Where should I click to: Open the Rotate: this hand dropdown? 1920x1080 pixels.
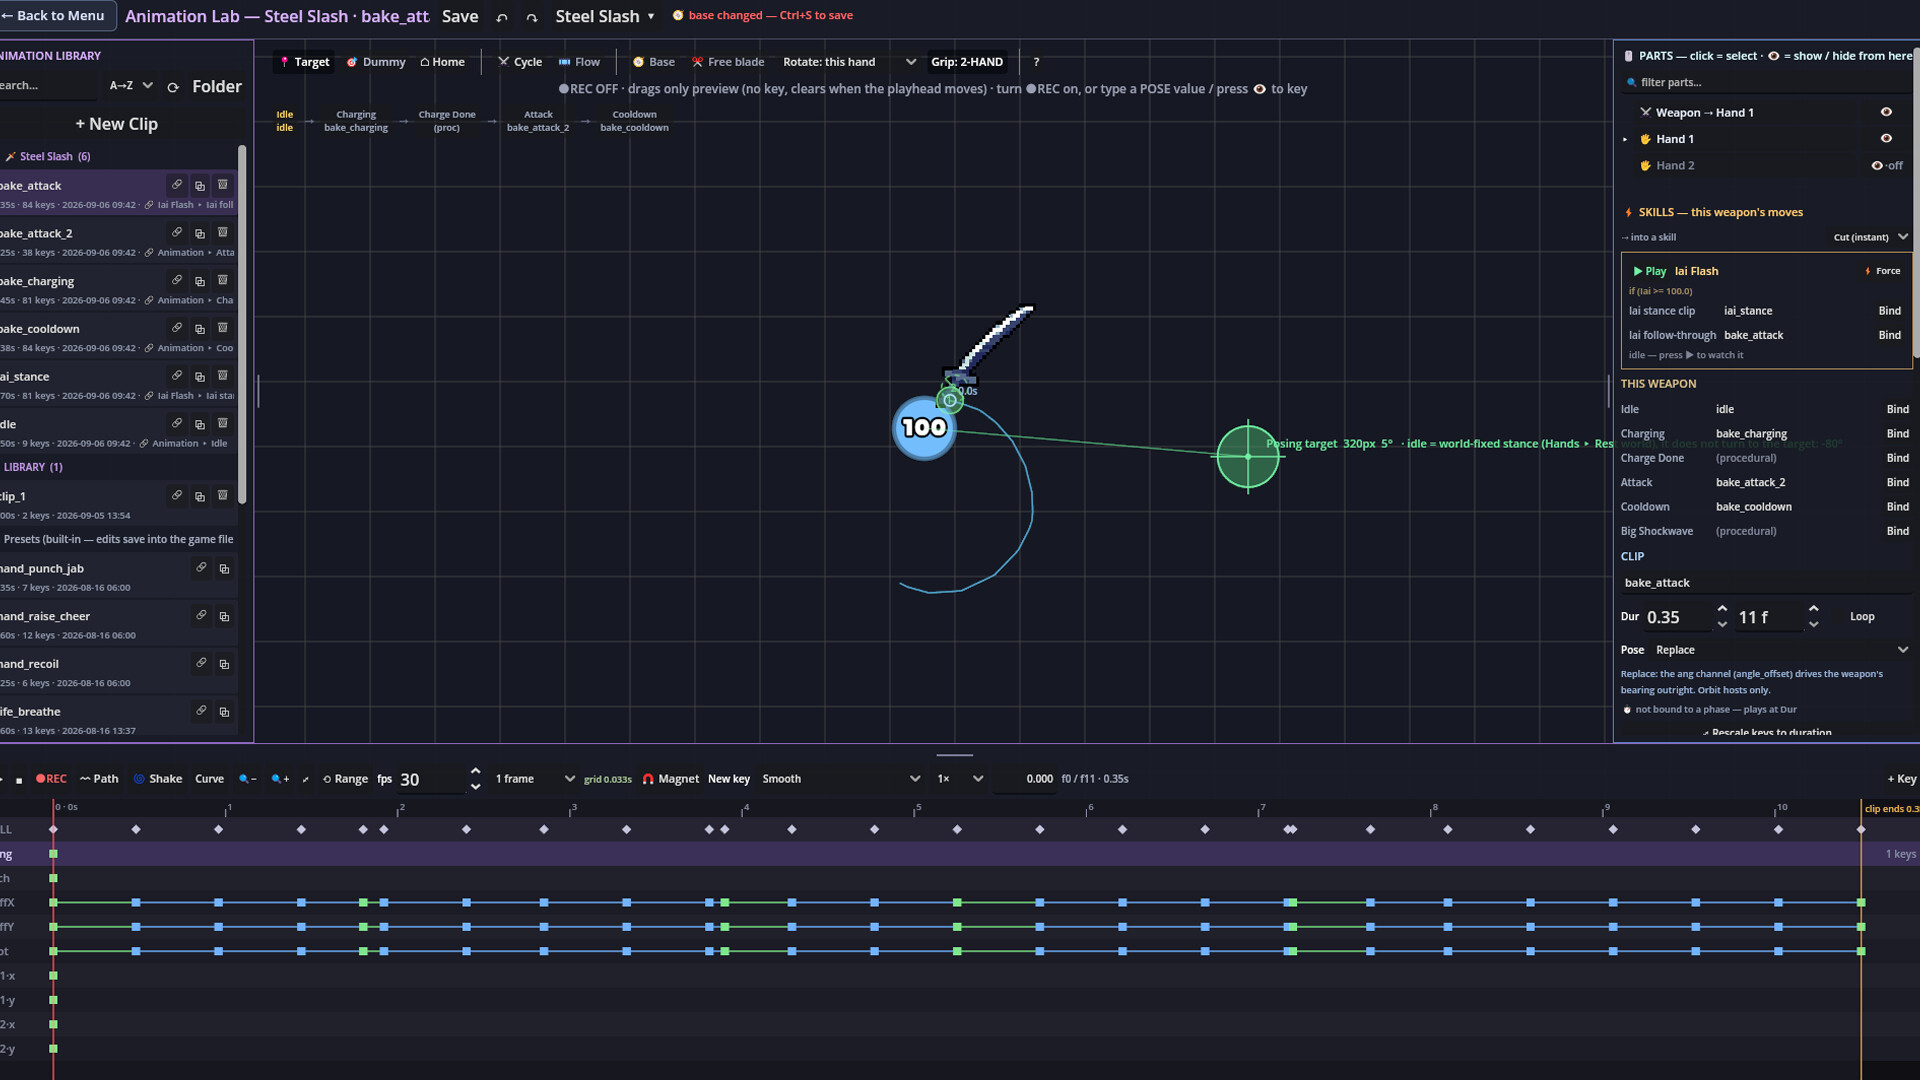[849, 62]
